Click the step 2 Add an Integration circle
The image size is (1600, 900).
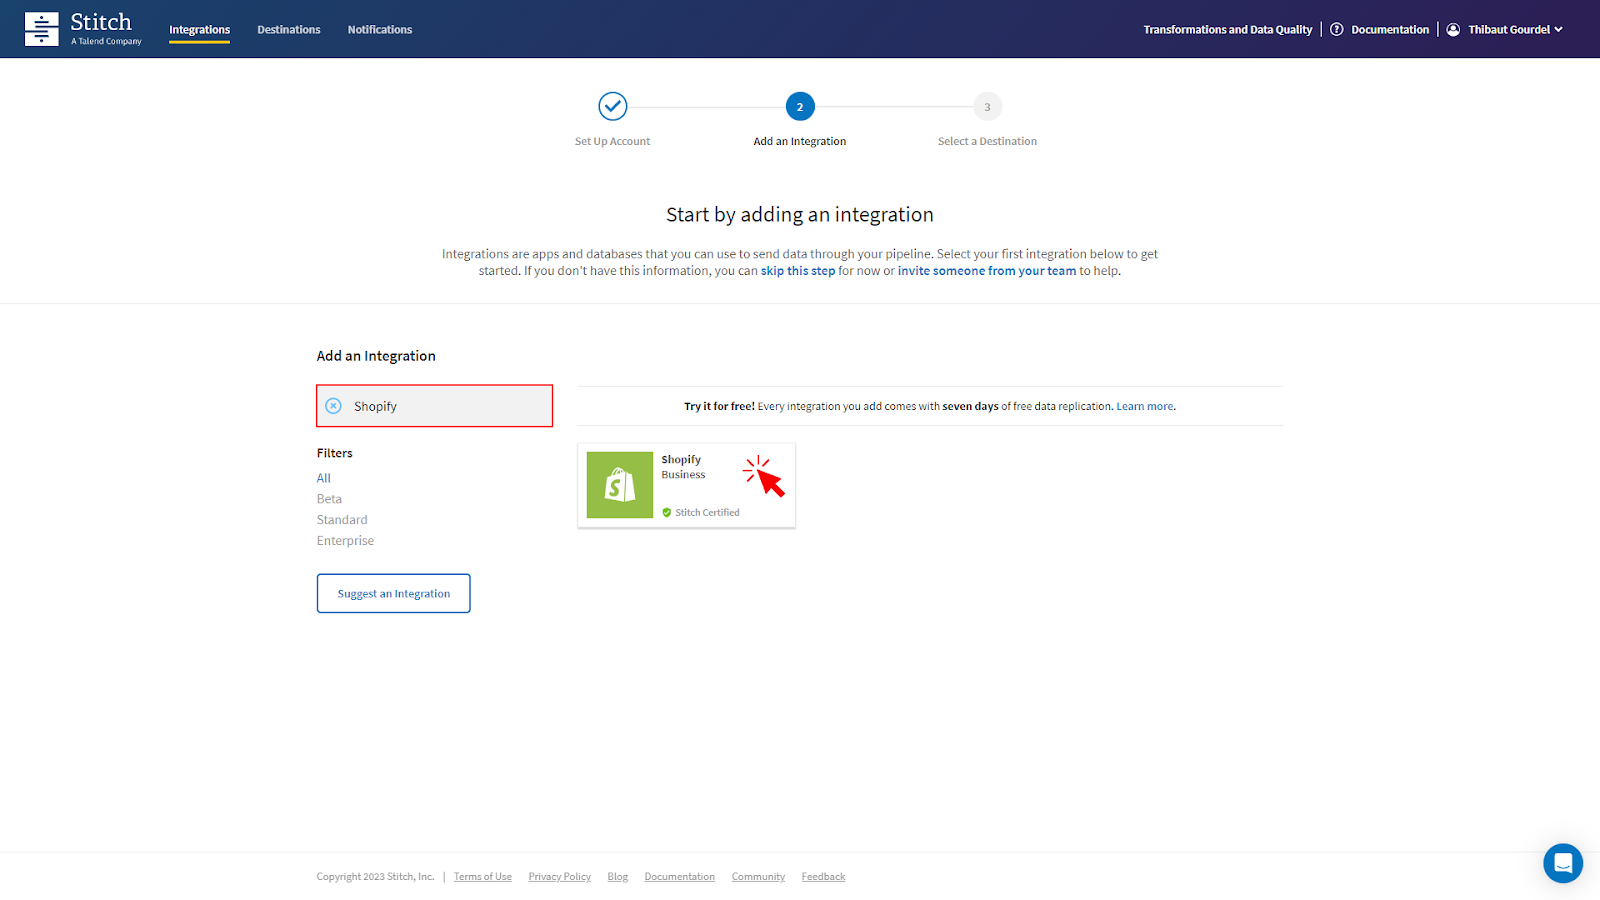(800, 107)
